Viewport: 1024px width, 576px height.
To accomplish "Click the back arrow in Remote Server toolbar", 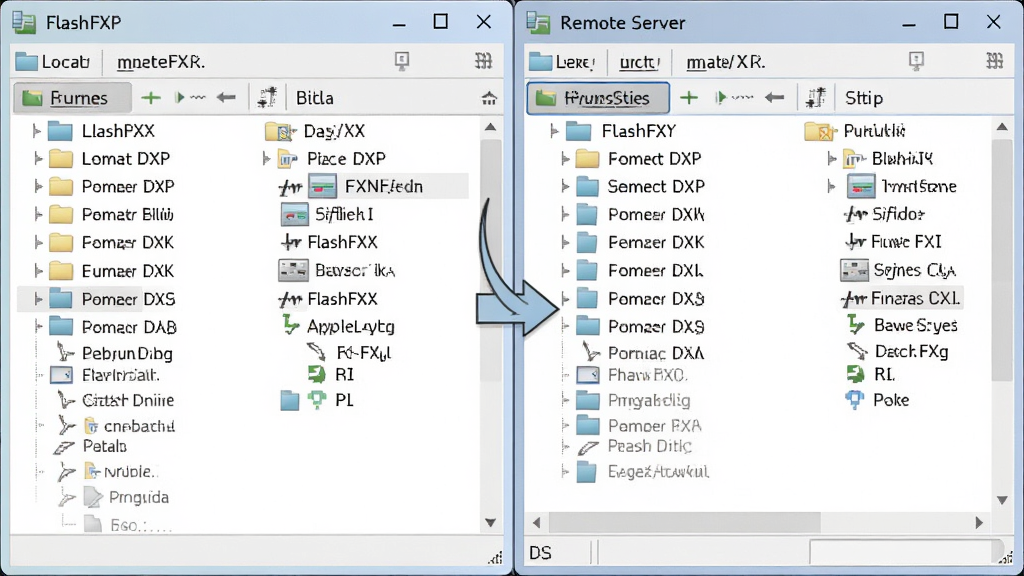I will 775,98.
